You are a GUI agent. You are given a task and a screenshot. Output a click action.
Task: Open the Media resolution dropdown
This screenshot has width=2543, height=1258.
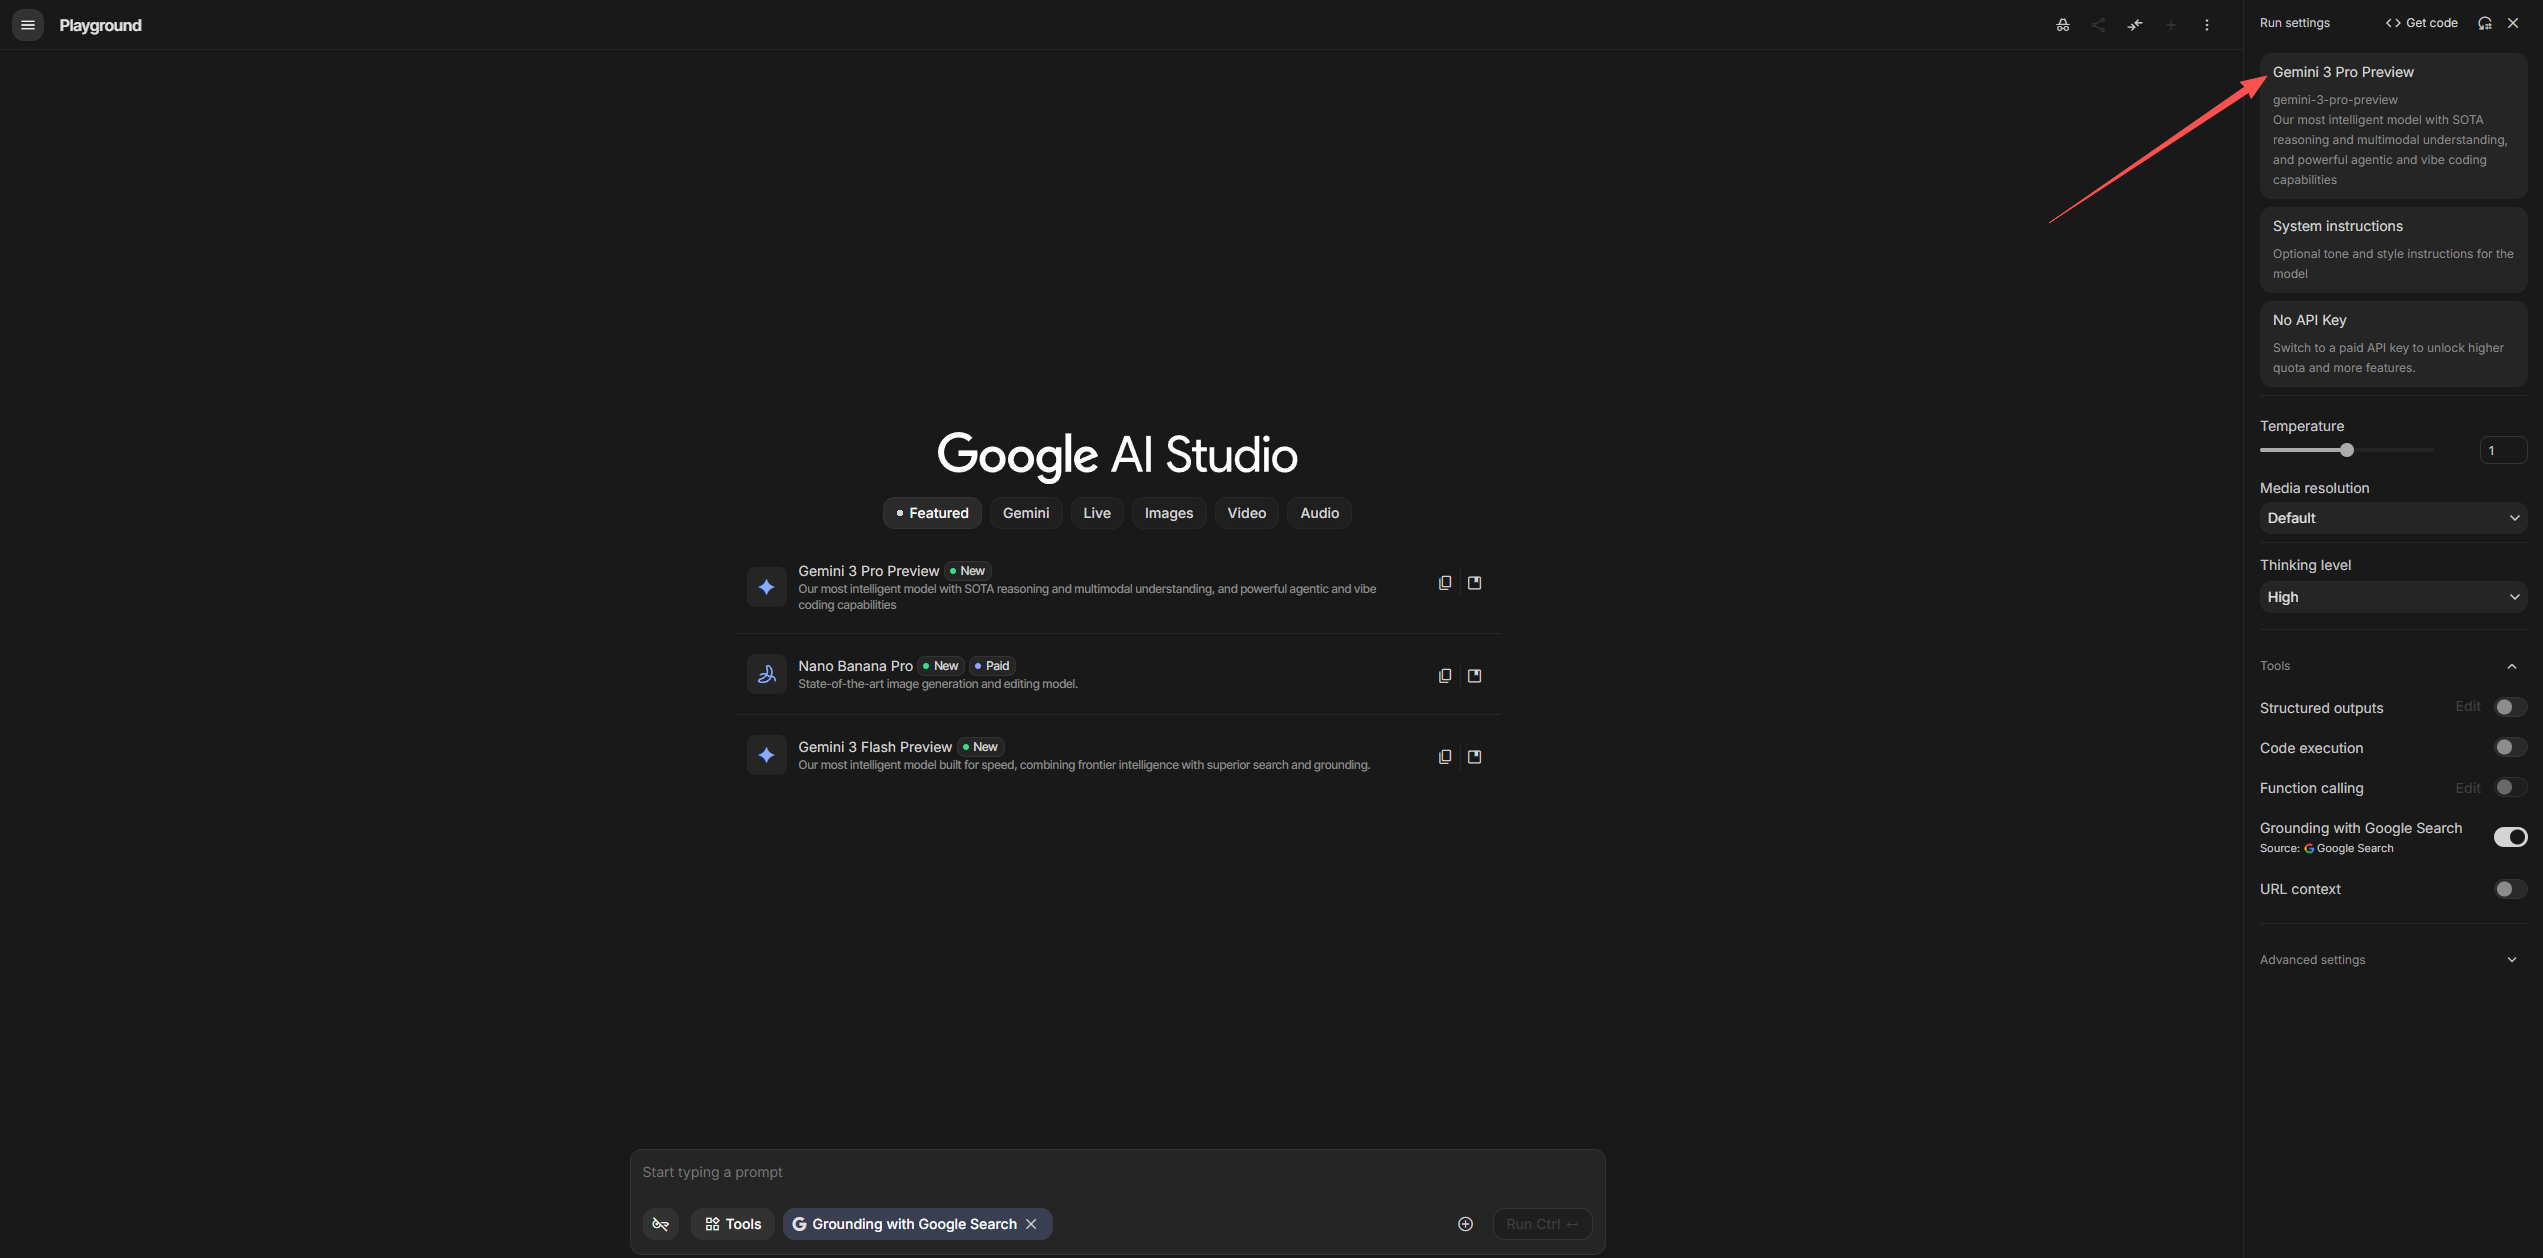coord(2392,518)
